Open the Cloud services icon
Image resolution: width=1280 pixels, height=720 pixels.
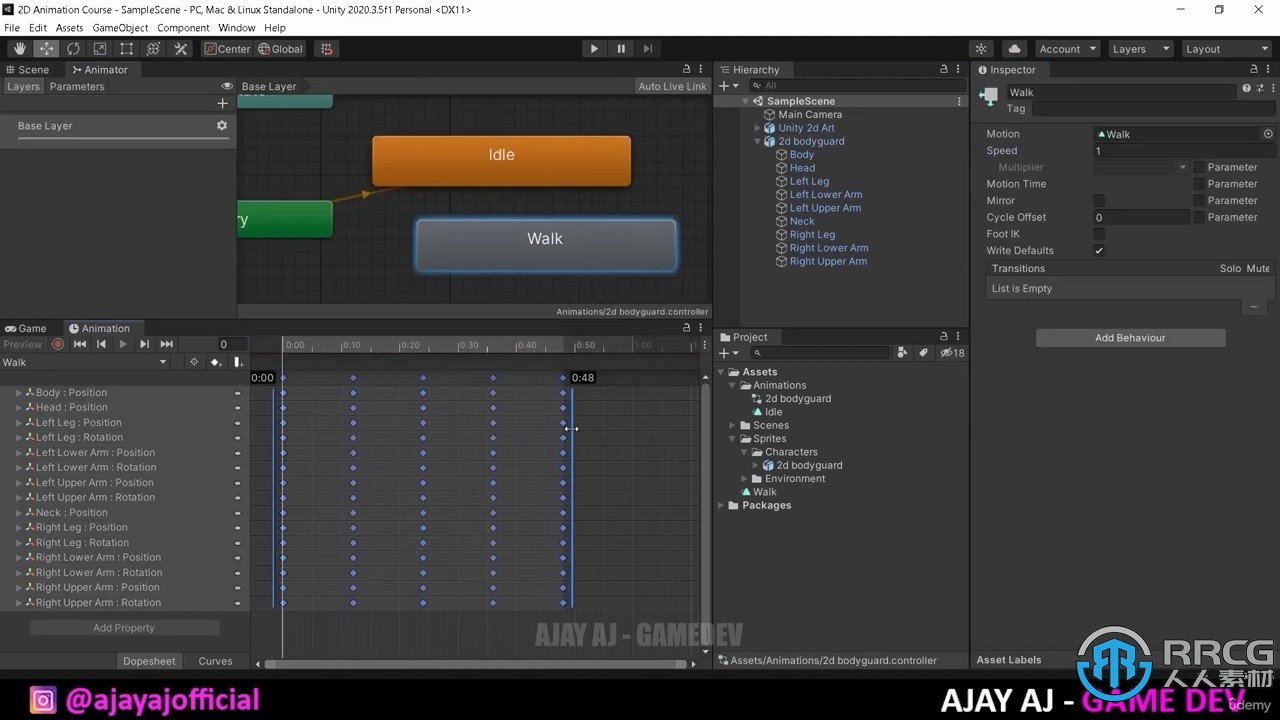[x=1014, y=49]
